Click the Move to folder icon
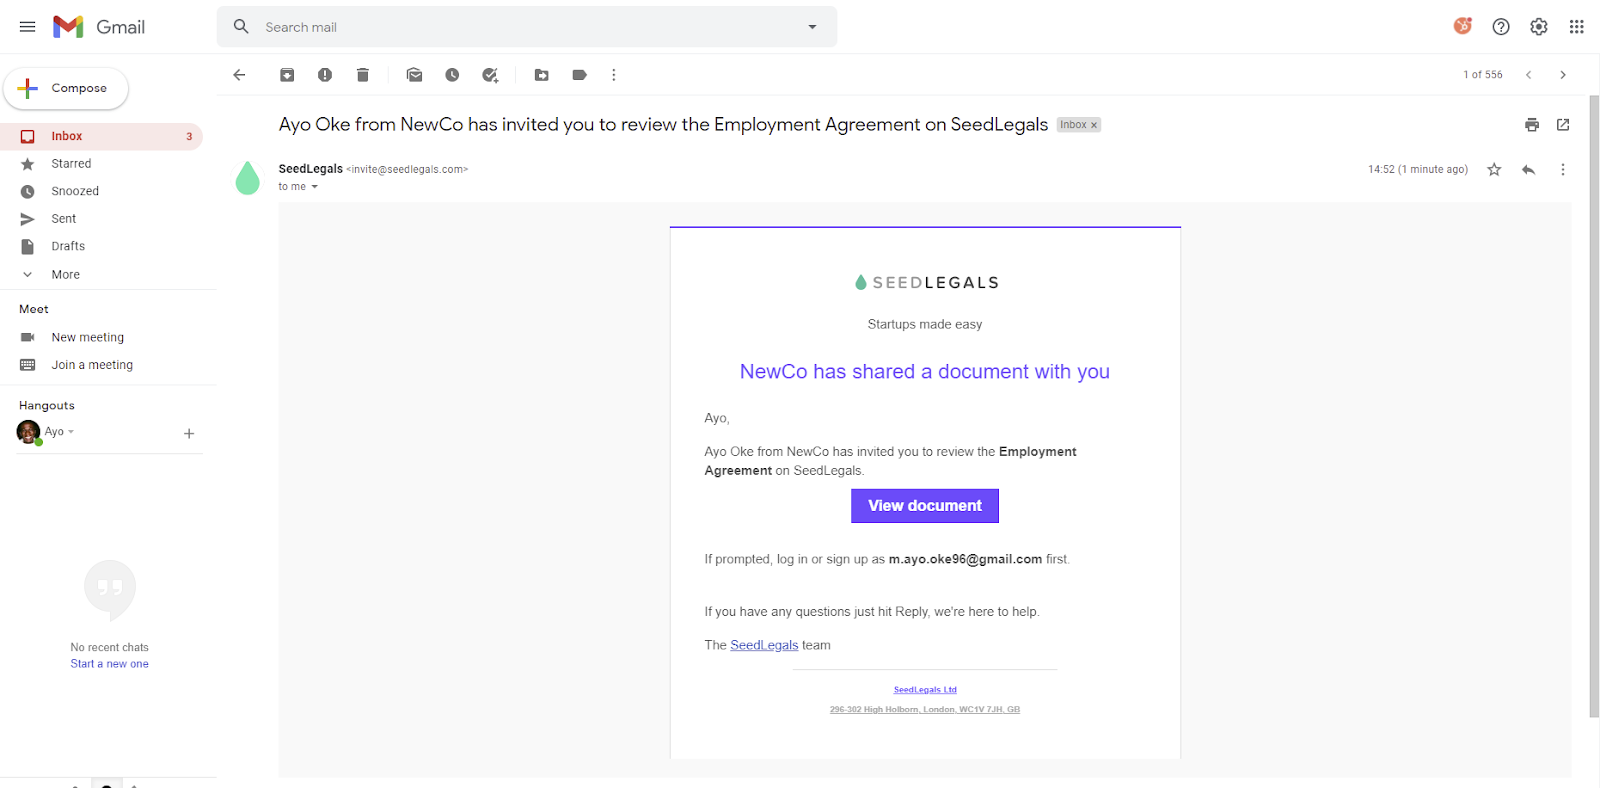The height and width of the screenshot is (788, 1600). point(541,75)
